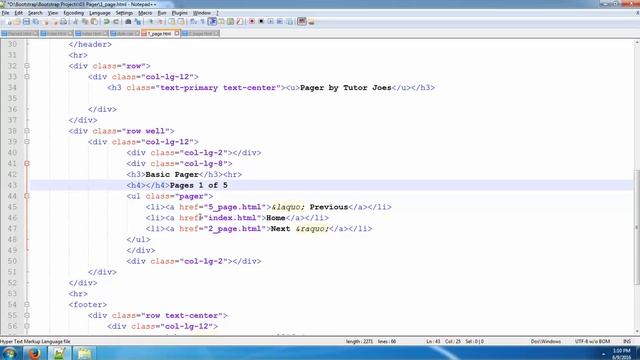640x360 pixels.
Task: Click the Paste toolbar icon
Action: (x=94, y=22)
